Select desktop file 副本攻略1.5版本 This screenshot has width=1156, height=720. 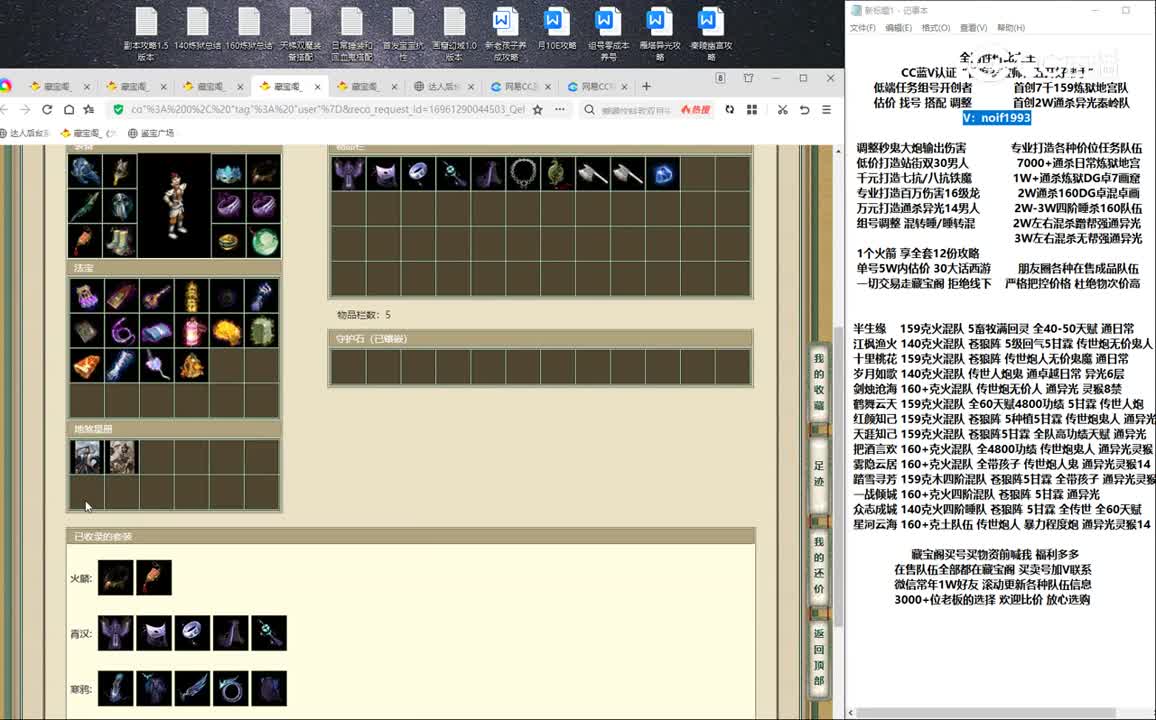pyautogui.click(x=146, y=34)
